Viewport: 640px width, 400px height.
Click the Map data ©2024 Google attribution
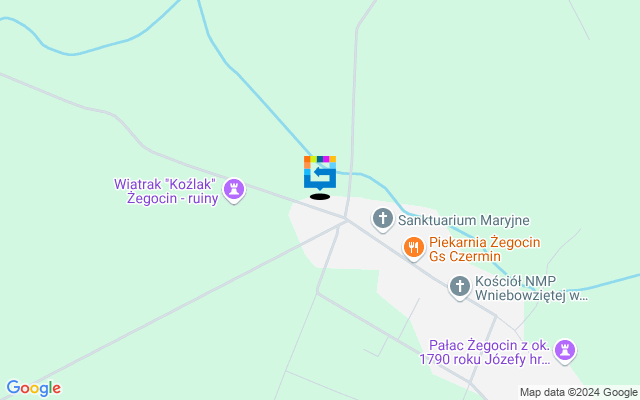coord(578,393)
